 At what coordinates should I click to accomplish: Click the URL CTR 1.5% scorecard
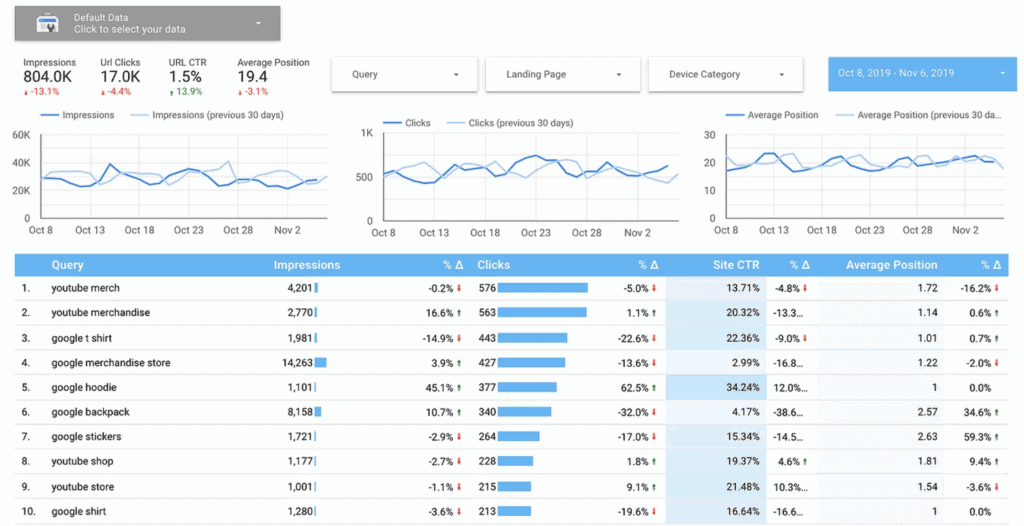(x=187, y=77)
